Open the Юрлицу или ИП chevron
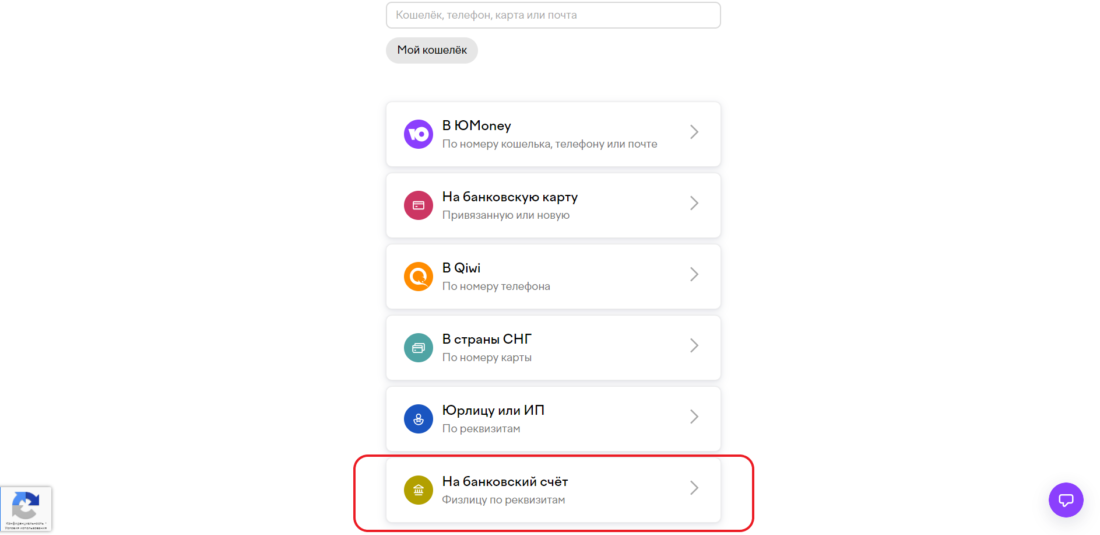The width and height of the screenshot is (1100, 535). click(x=694, y=416)
